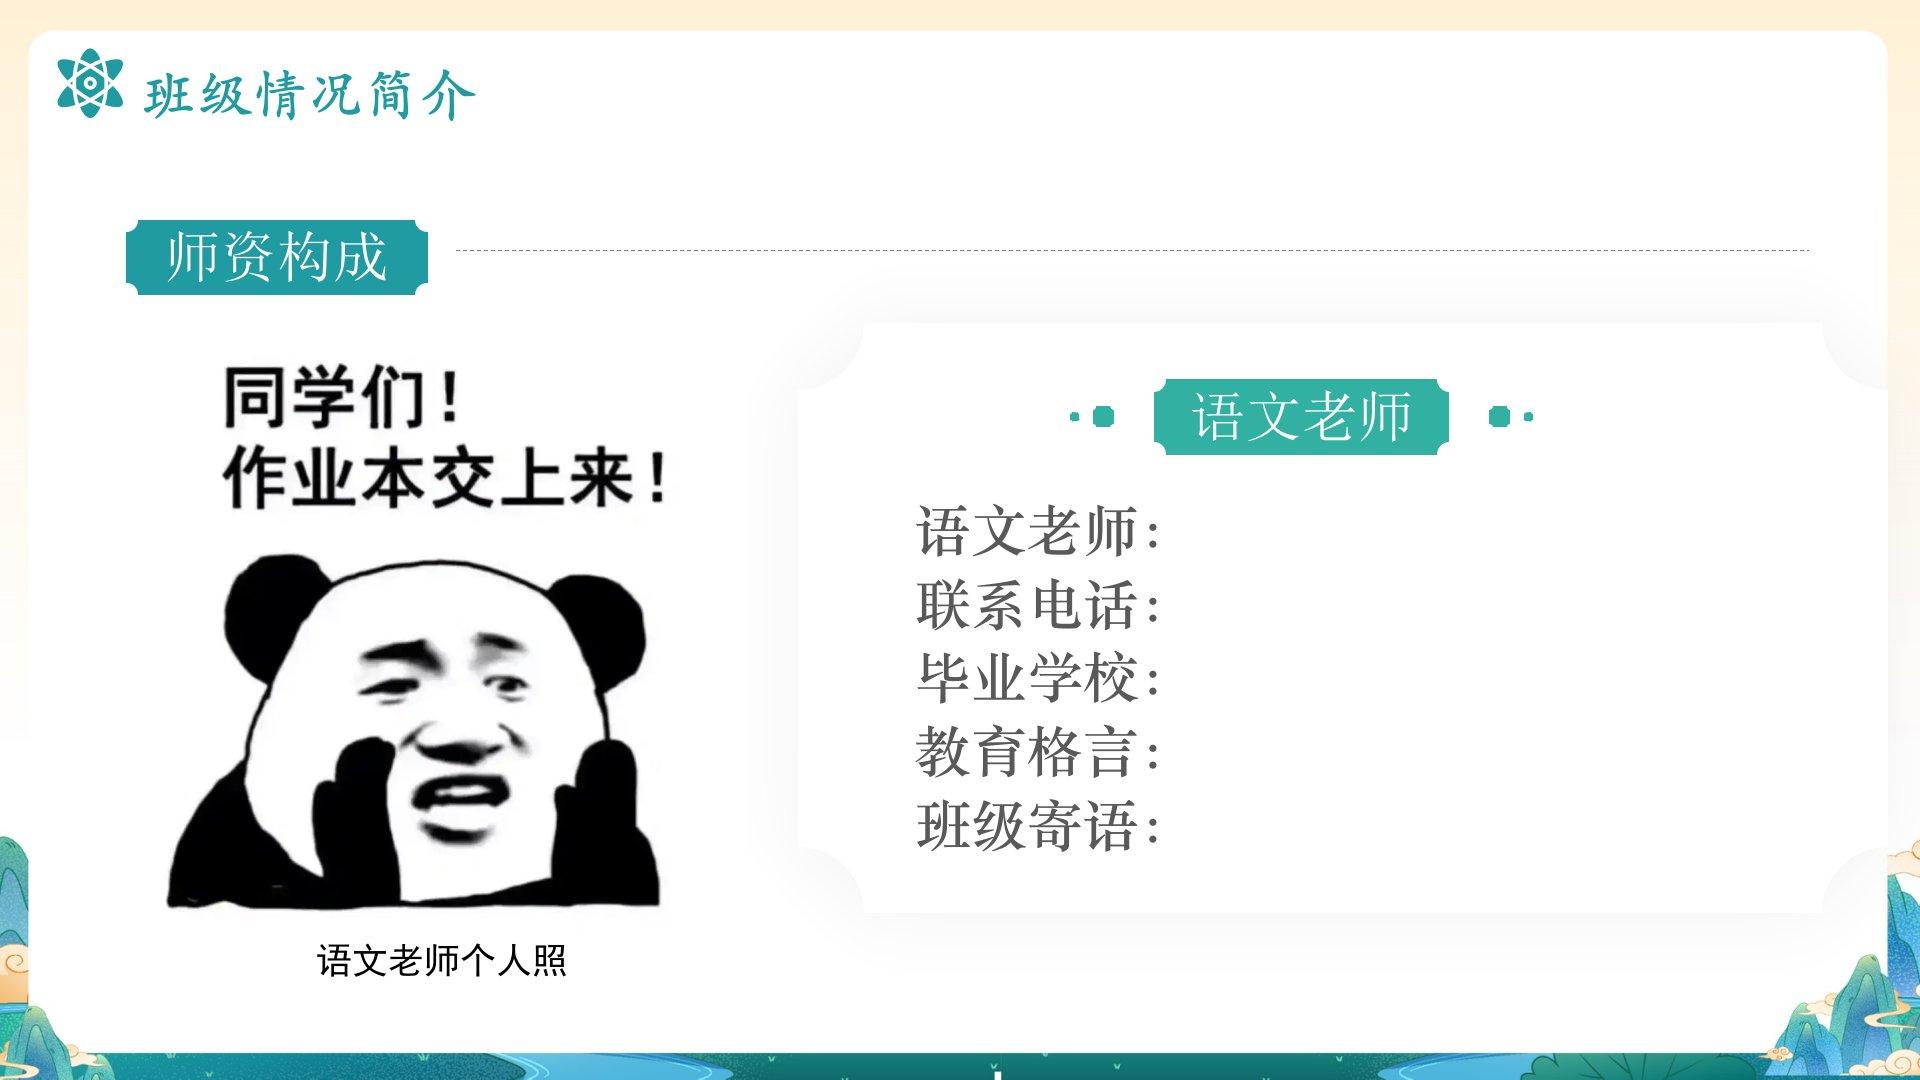Click the 教育格言: field line
Screen dimensions: 1920x1080
pos(1038,752)
